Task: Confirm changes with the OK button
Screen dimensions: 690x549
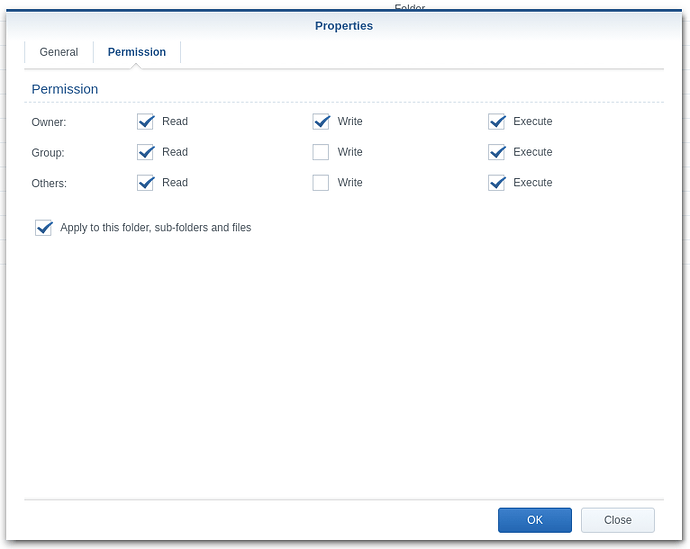Action: pyautogui.click(x=535, y=520)
